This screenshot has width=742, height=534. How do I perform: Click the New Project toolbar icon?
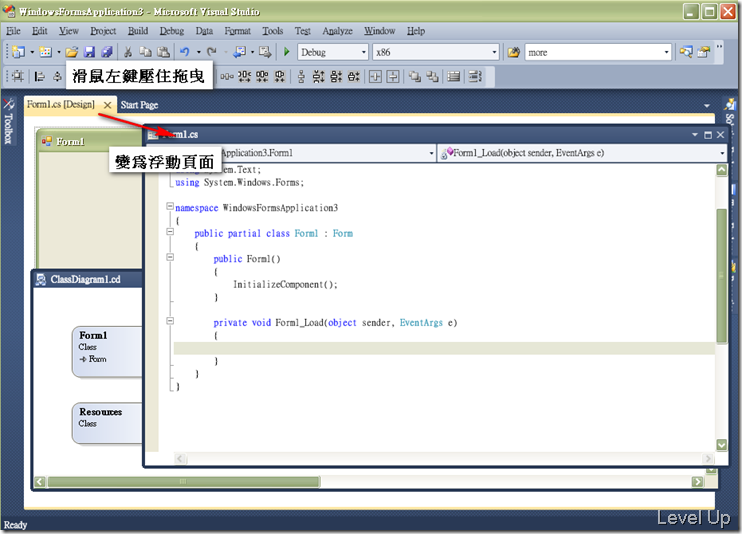point(19,52)
